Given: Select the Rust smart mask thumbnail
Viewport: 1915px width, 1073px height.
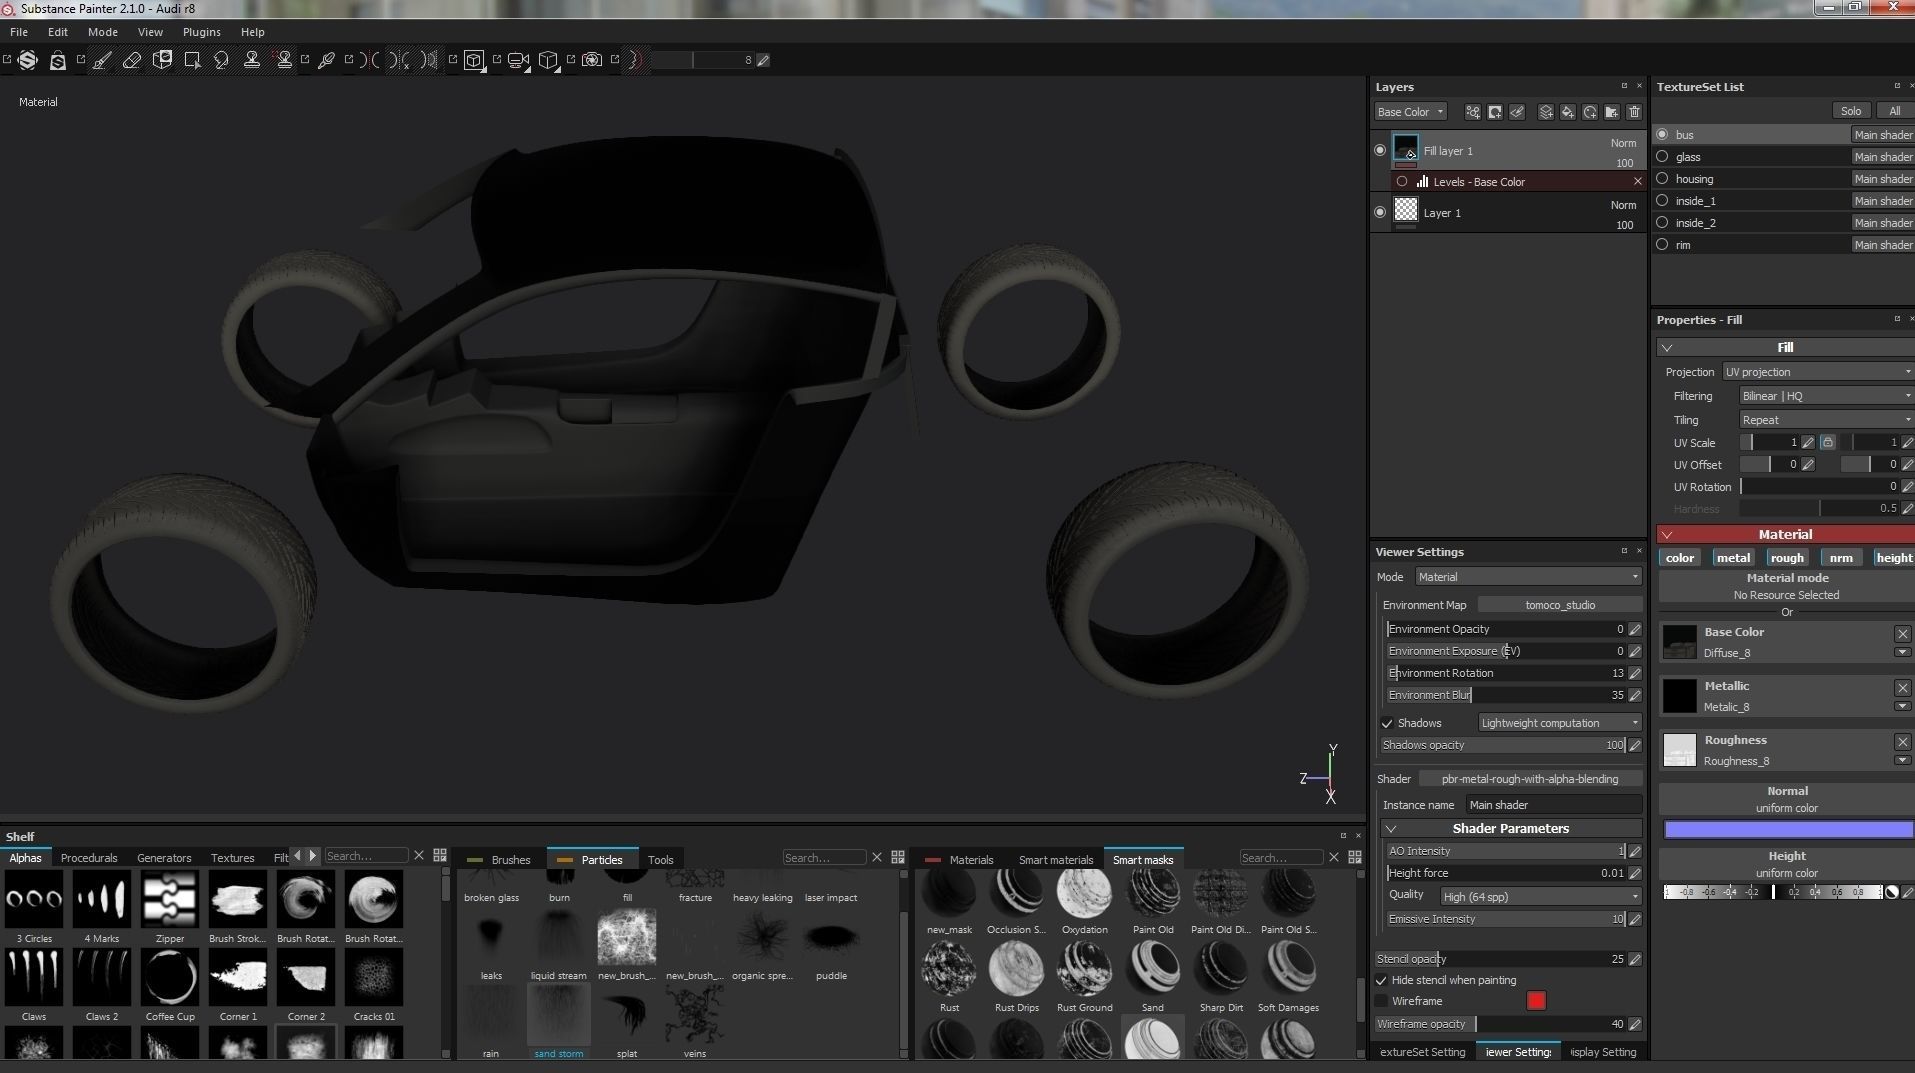Looking at the screenshot, I should 949,970.
